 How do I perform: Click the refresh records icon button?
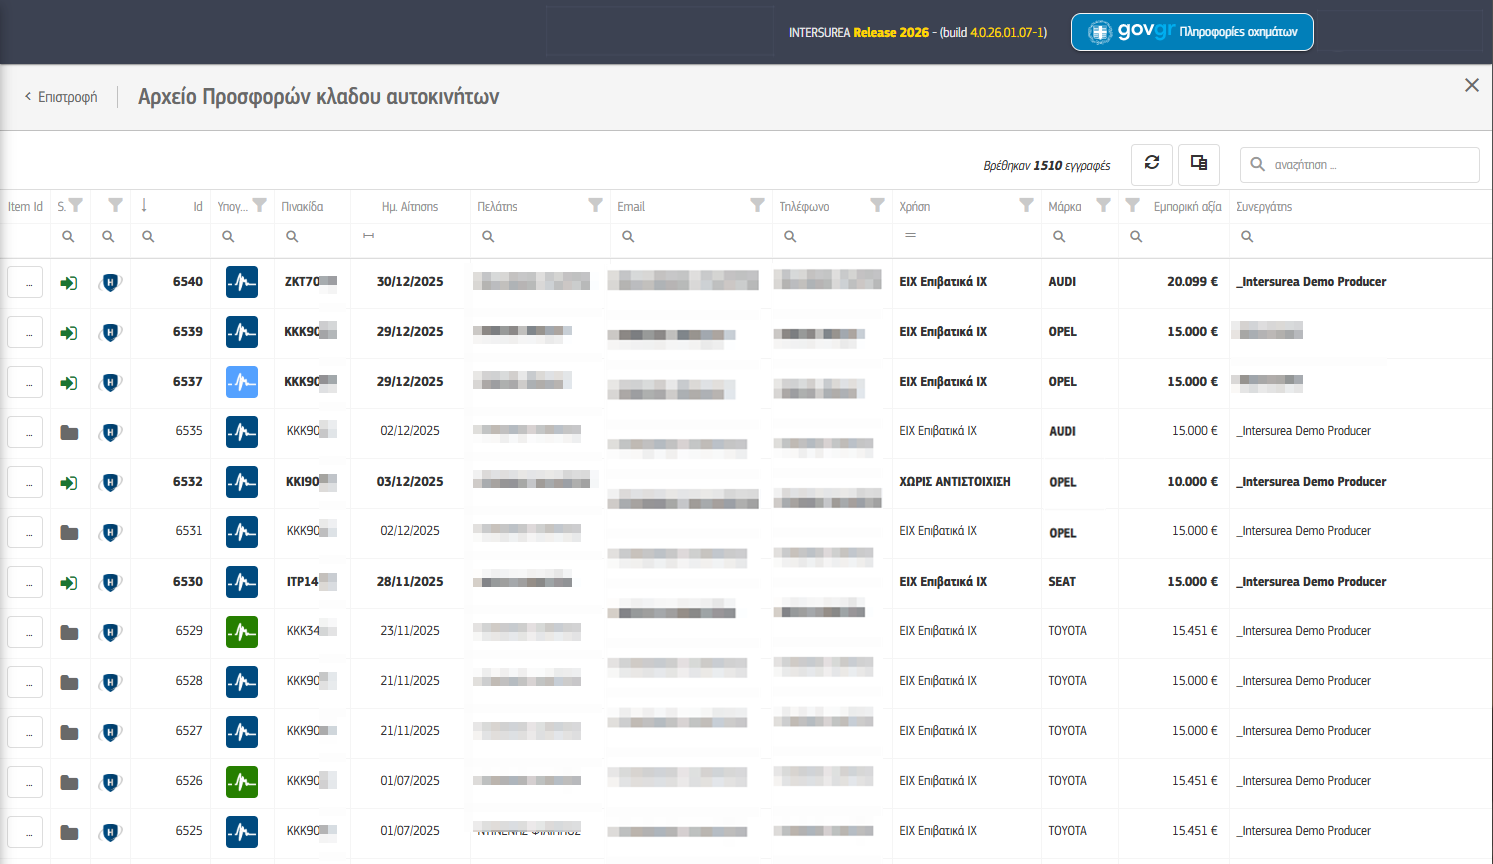[1152, 164]
